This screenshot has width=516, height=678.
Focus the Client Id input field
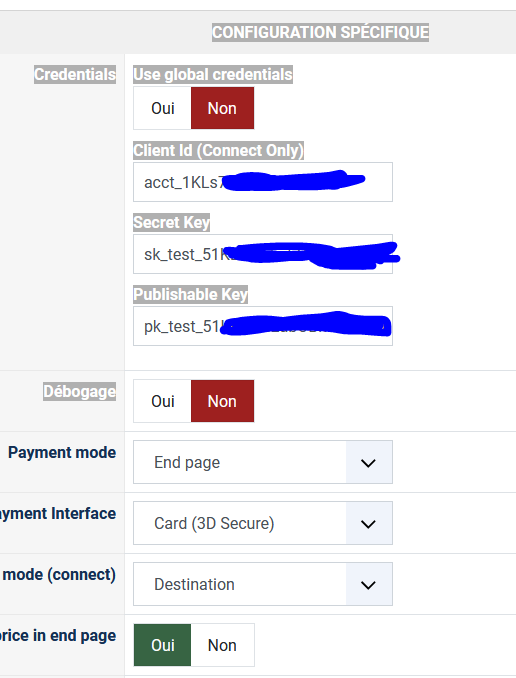point(263,182)
